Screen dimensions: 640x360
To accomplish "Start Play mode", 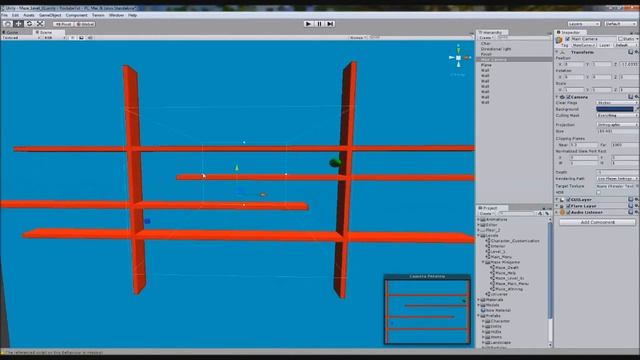I will coord(309,24).
